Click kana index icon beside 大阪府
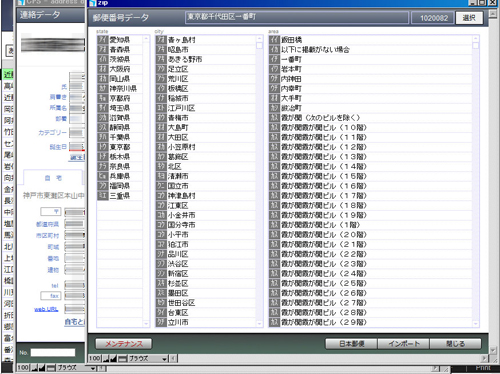500x374 pixels. pyautogui.click(x=103, y=69)
